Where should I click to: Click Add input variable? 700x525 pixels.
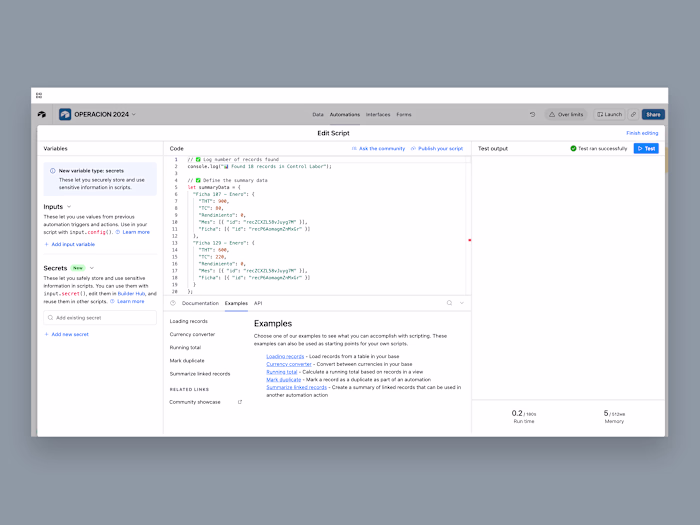[x=70, y=244]
